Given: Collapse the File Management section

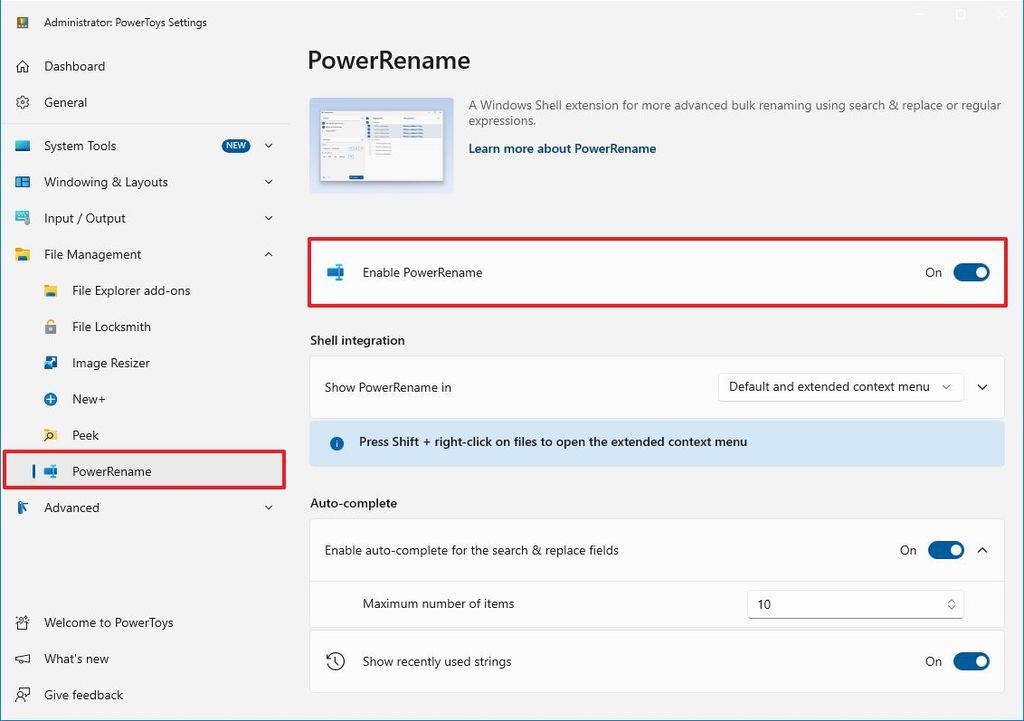Looking at the screenshot, I should pyautogui.click(x=268, y=254).
